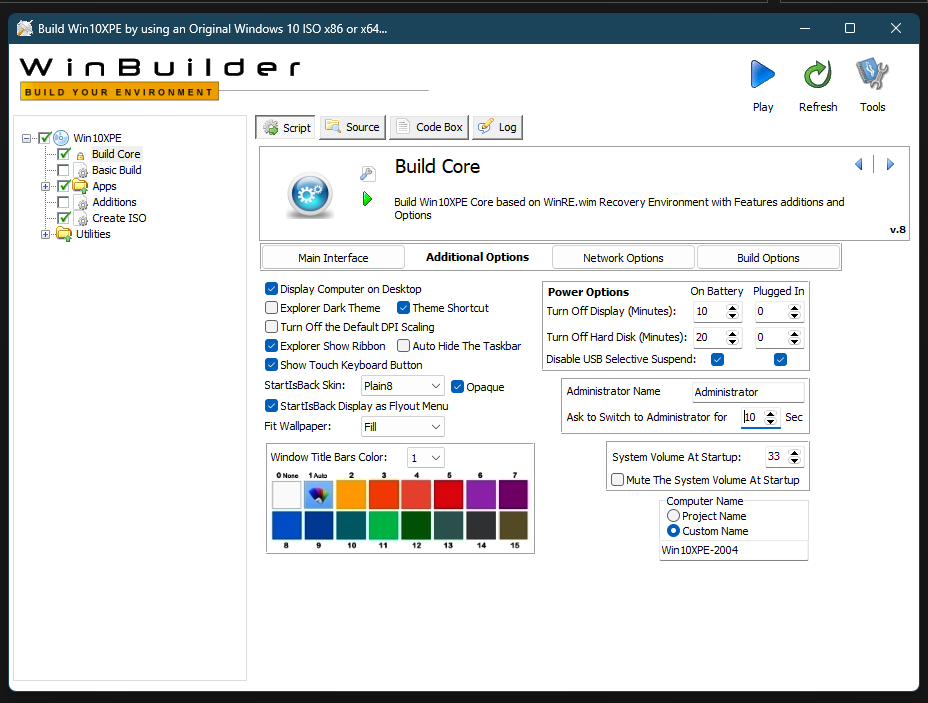
Task: Switch to Build Options tab
Action: click(768, 258)
